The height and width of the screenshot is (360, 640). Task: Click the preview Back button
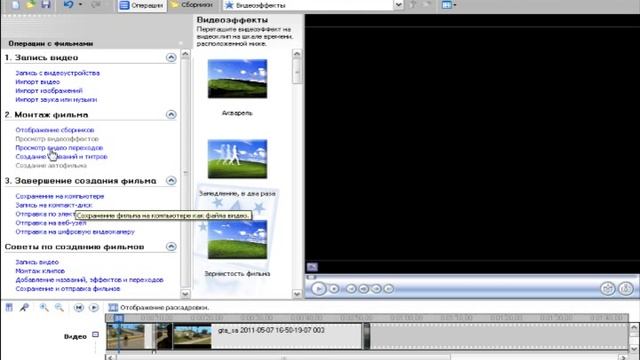click(351, 289)
